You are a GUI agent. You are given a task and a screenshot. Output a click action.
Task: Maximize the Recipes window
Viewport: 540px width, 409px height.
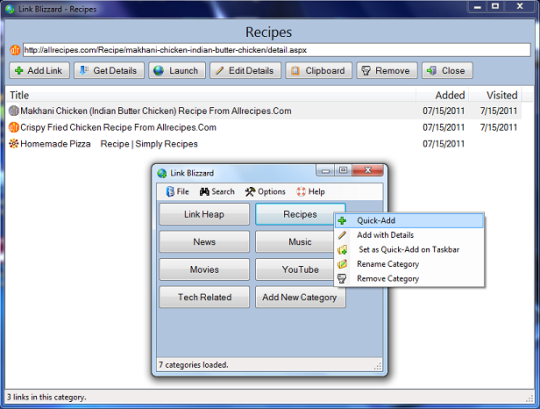[x=495, y=6]
